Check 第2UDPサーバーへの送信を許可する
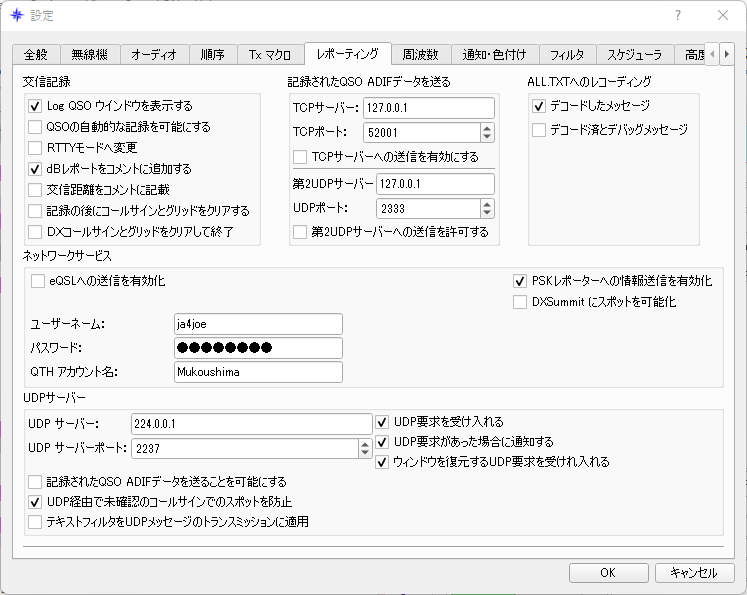The image size is (747, 595). [300, 232]
